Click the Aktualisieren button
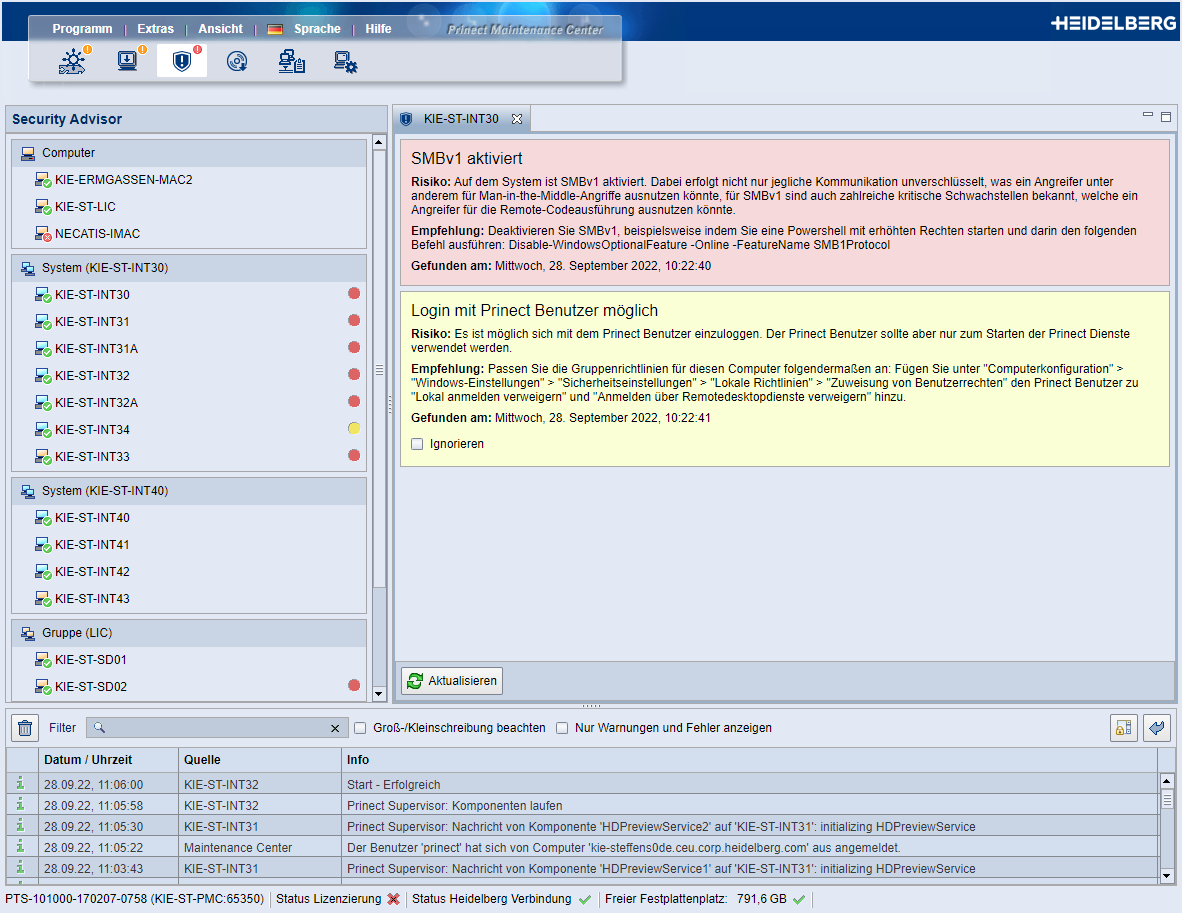The height and width of the screenshot is (913, 1182). click(x=452, y=681)
